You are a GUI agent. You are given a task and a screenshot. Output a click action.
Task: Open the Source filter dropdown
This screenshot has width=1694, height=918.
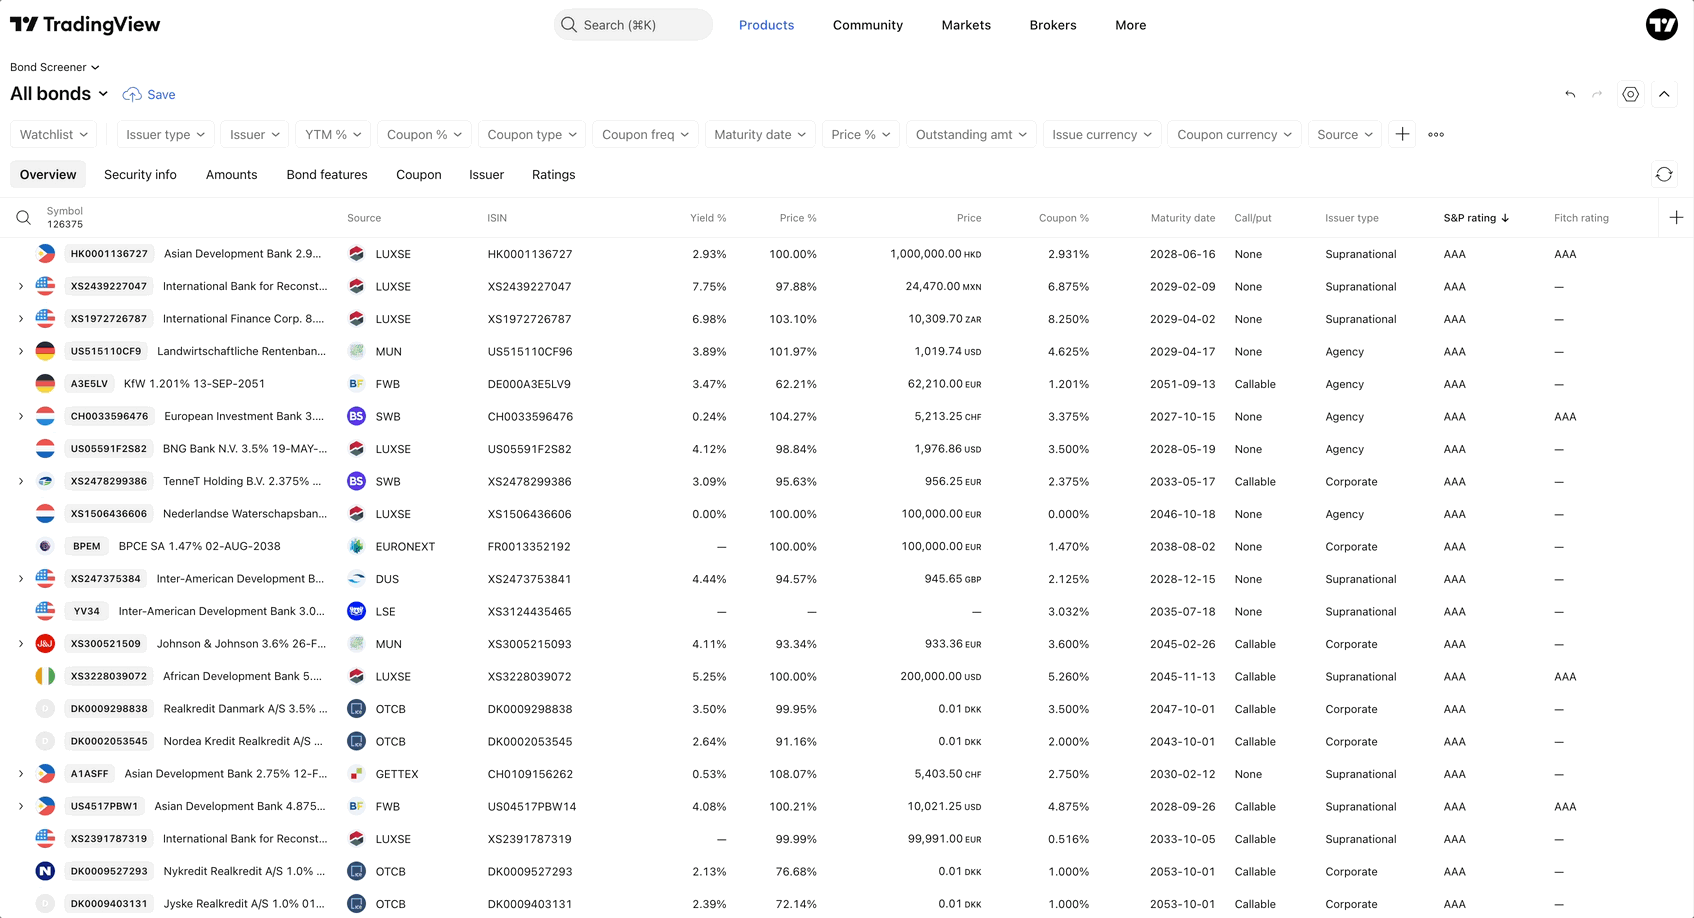[1345, 134]
